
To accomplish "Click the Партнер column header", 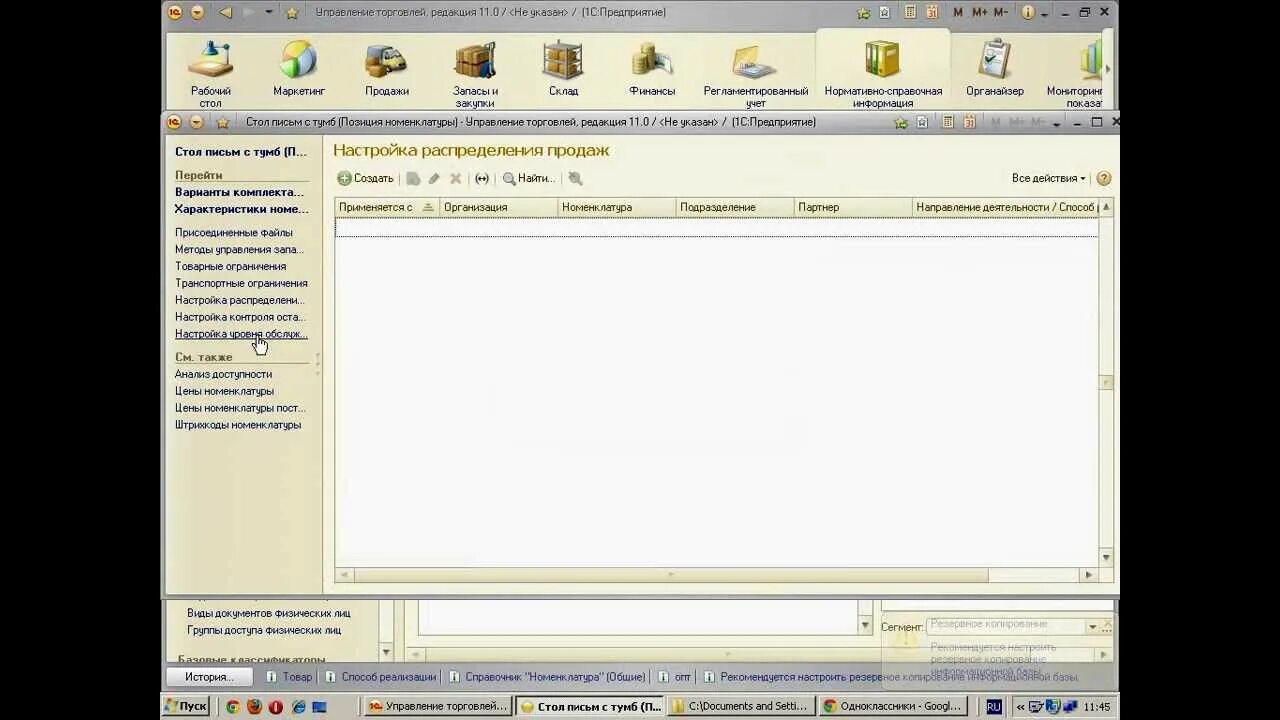I will 853,207.
